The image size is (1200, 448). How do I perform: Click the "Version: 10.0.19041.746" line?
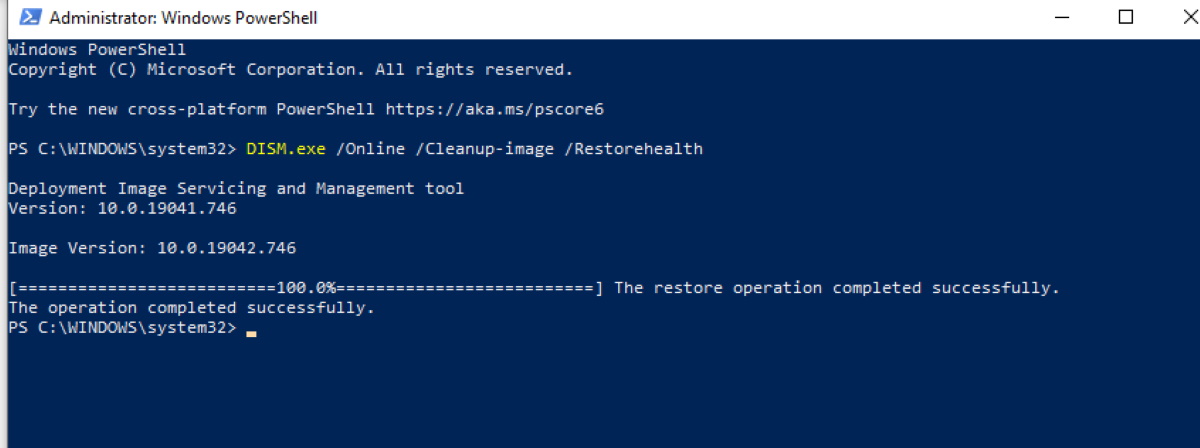pyautogui.click(x=122, y=208)
